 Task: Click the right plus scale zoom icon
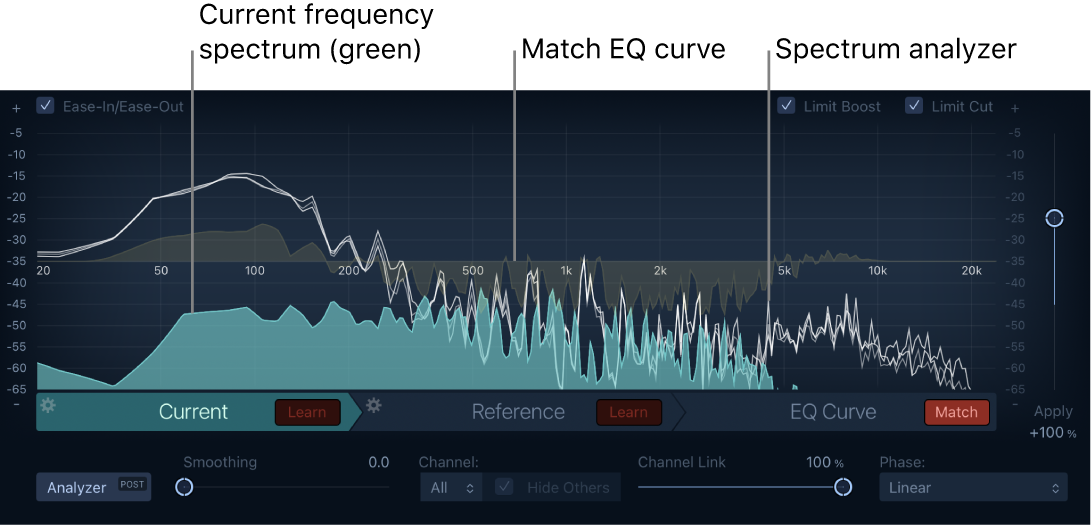pos(1015,108)
